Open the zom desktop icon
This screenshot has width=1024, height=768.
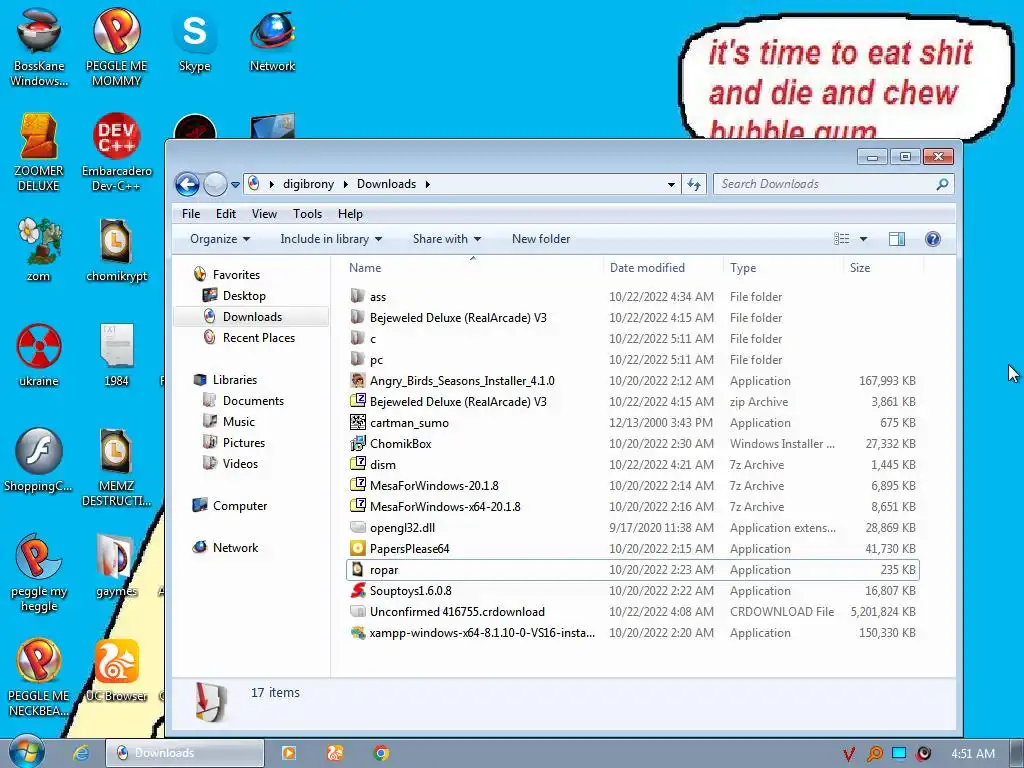point(39,250)
